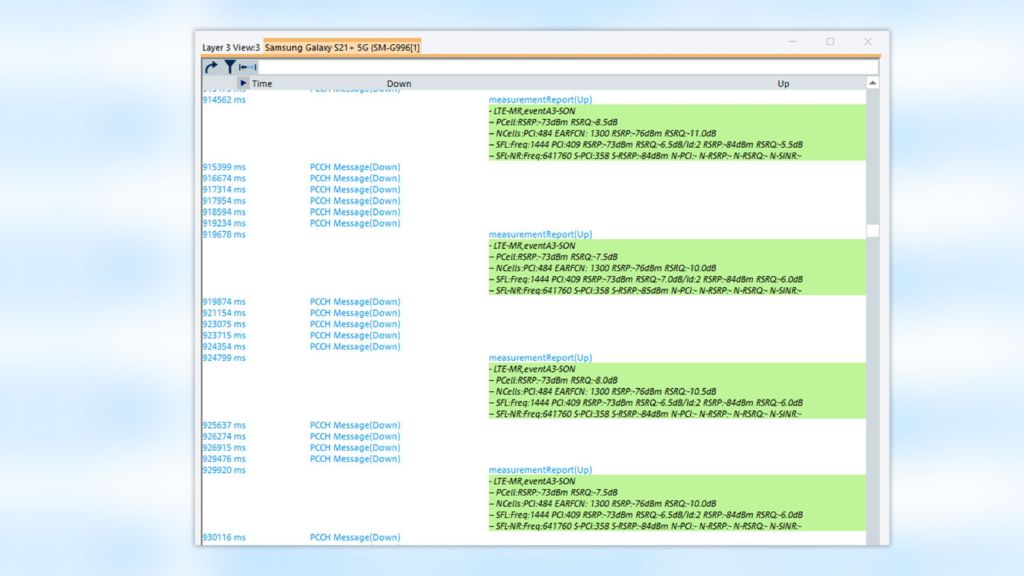Click the NCells PCI:484 EARFCN detail row
The width and height of the screenshot is (1024, 576).
(x=601, y=133)
